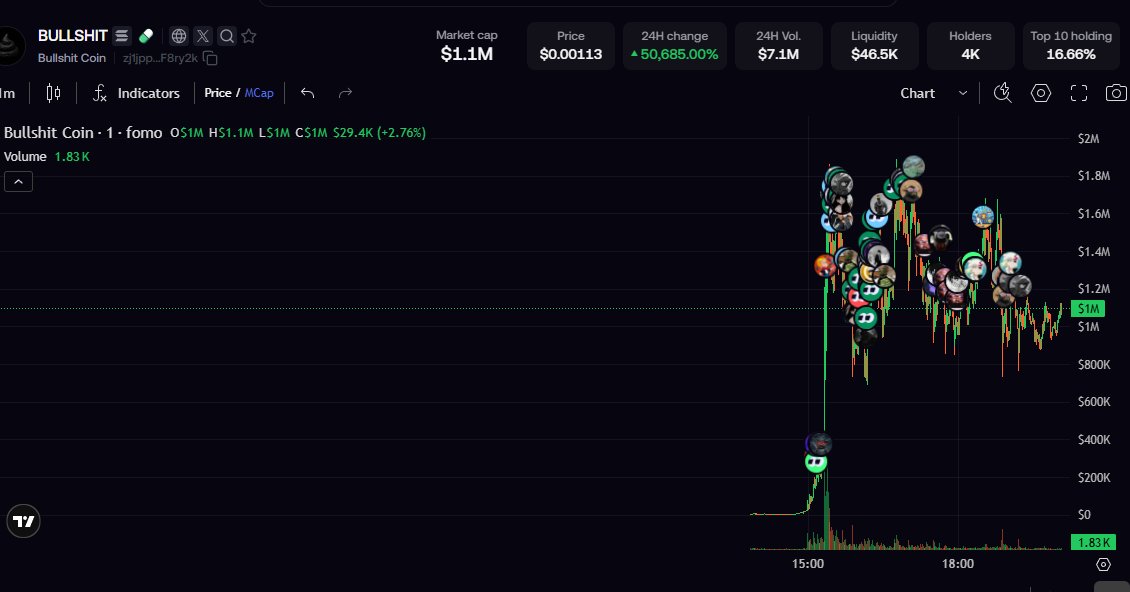This screenshot has height=592, width=1130.
Task: Click the Holders 4K card
Action: 970,45
